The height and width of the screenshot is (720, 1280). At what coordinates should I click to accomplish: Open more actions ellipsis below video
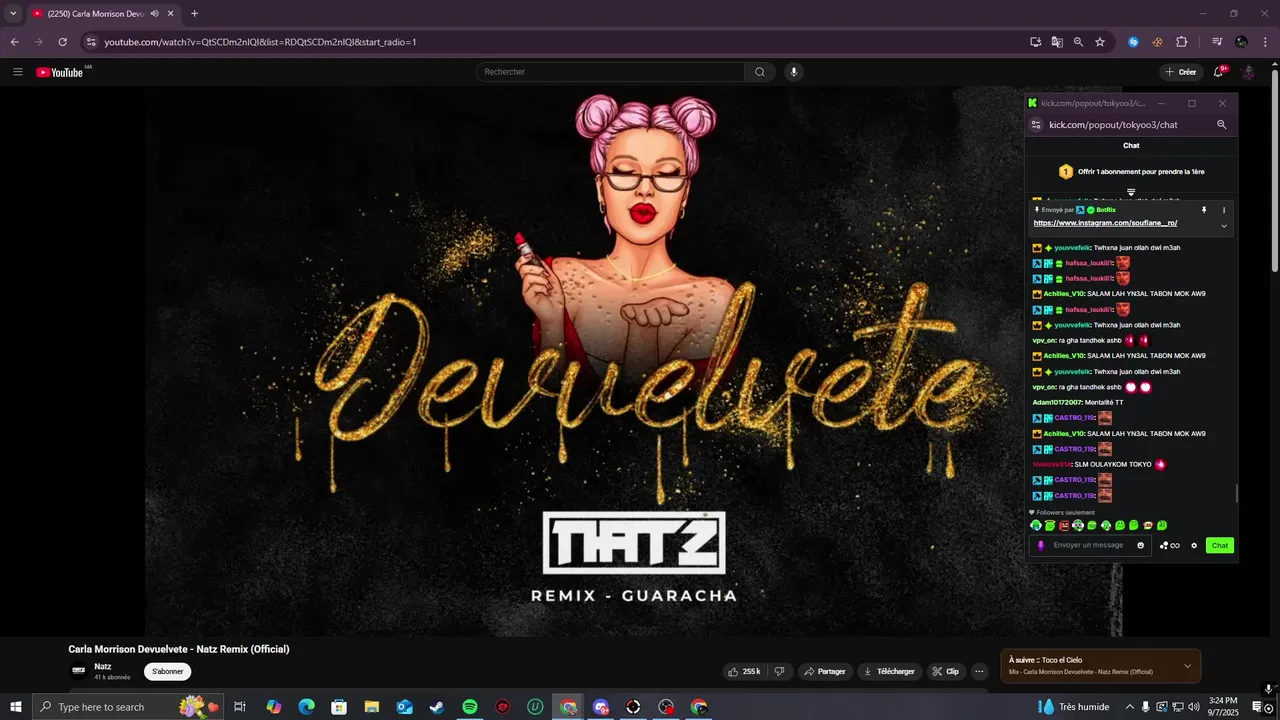click(x=980, y=671)
